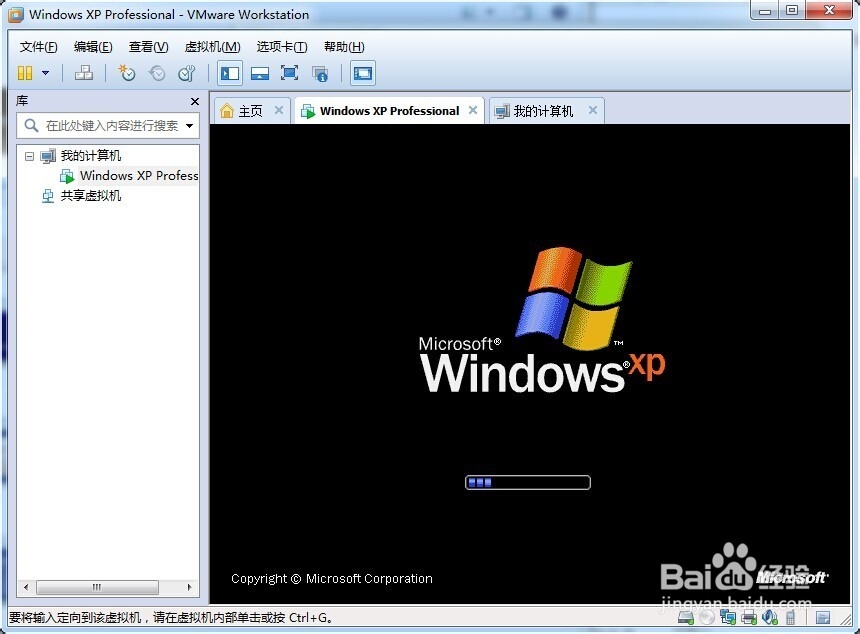Collapse the 我的计算机 tree node
This screenshot has width=860, height=634.
point(29,155)
